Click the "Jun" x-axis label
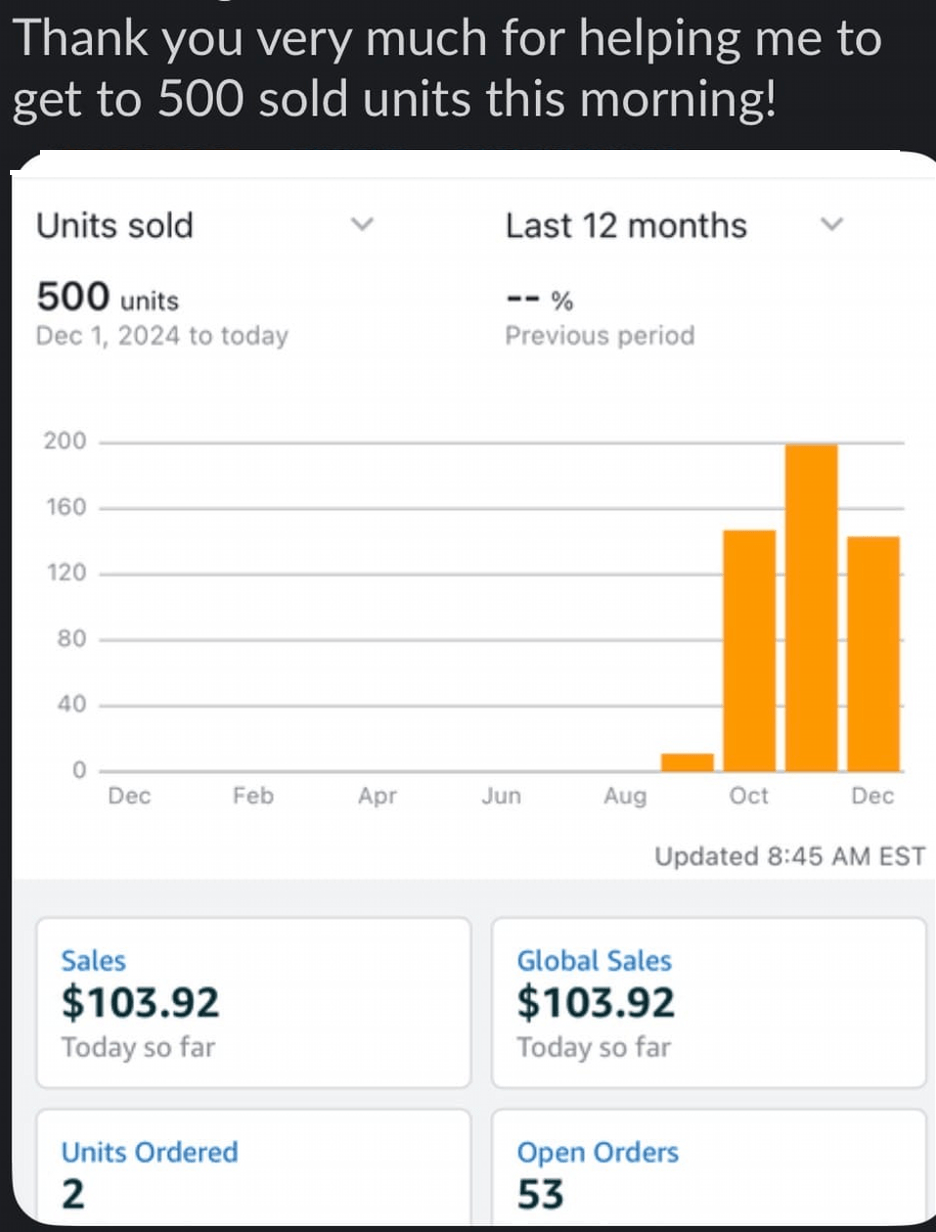The width and height of the screenshot is (936, 1232). tap(501, 796)
